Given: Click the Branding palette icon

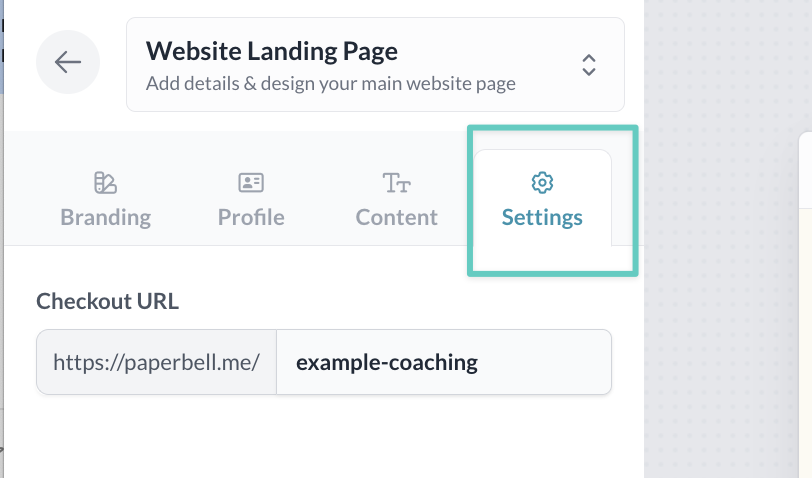Looking at the screenshot, I should click(x=105, y=182).
